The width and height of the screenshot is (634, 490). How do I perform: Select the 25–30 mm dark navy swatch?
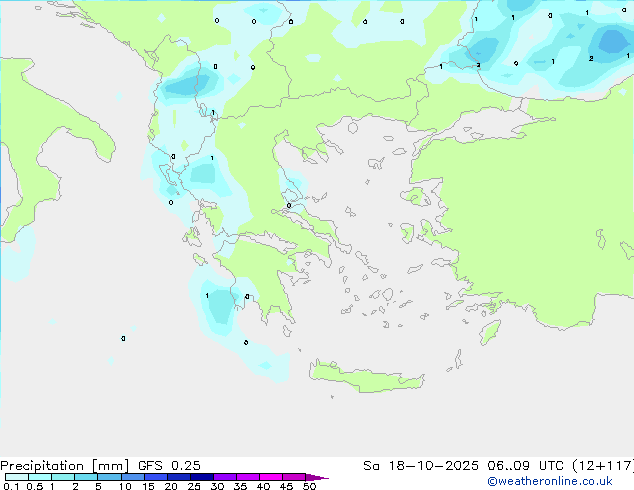201,477
